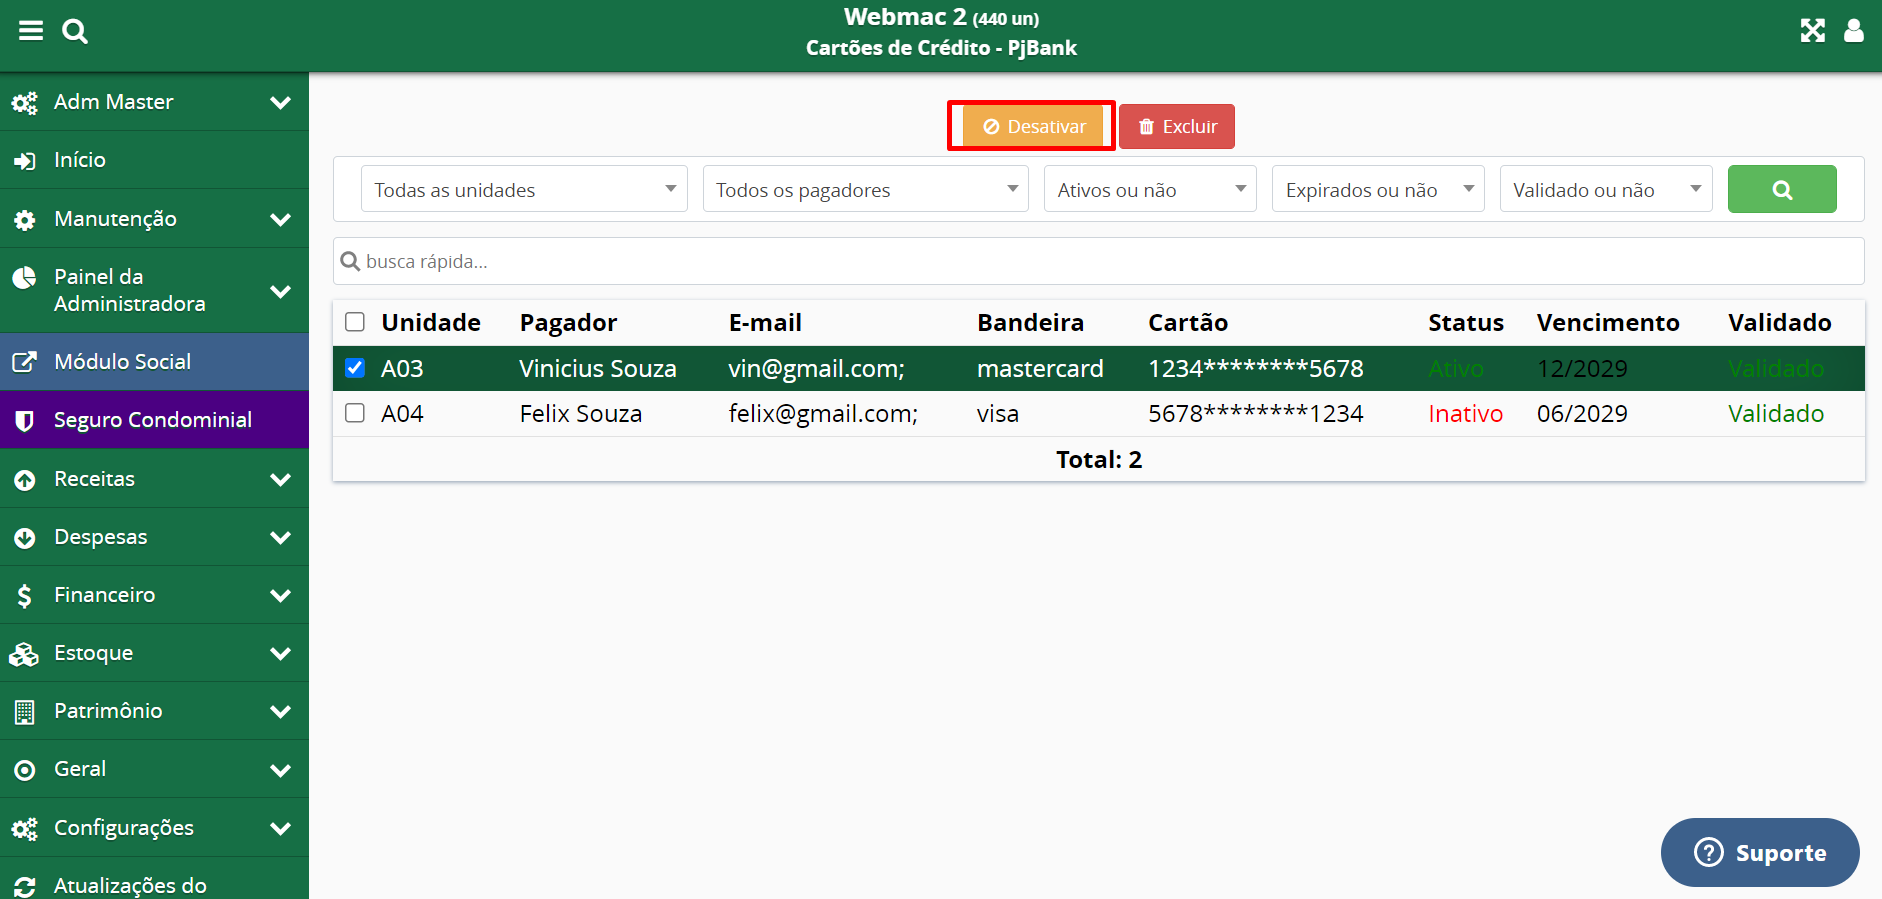Click the Configurações gears icon
This screenshot has width=1882, height=899.
tap(25, 828)
